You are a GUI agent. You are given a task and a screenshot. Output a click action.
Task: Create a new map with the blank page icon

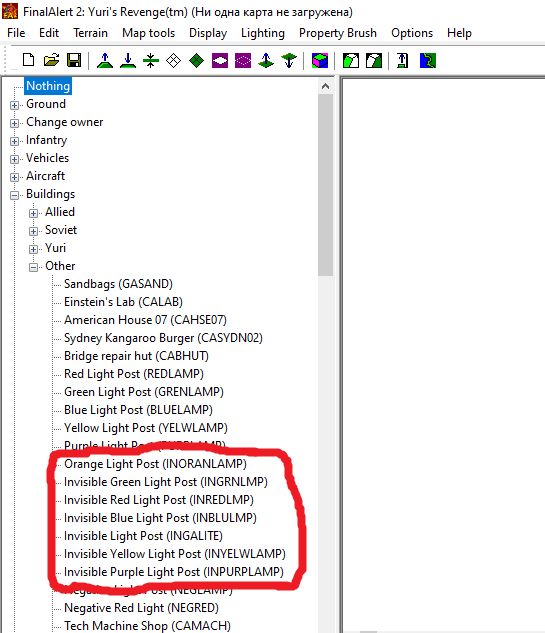tap(28, 61)
